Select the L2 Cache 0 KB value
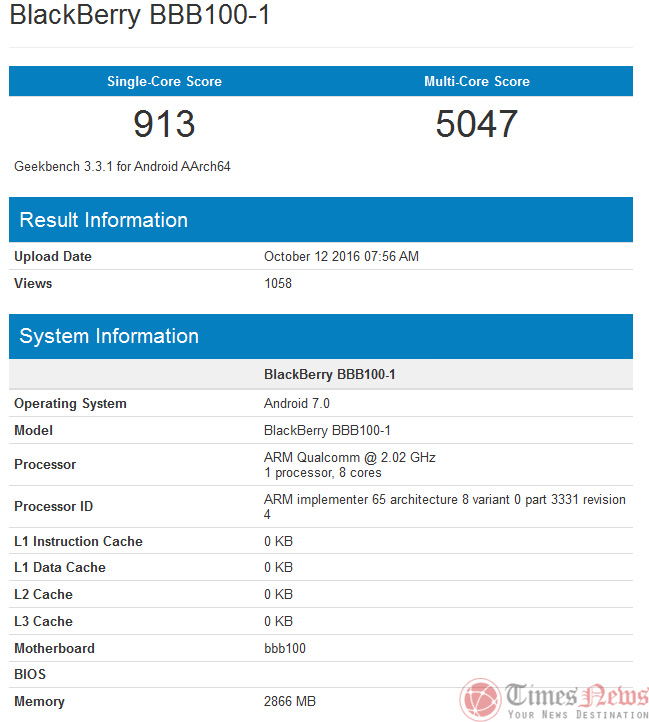Screen dimensions: 649x722 278,594
